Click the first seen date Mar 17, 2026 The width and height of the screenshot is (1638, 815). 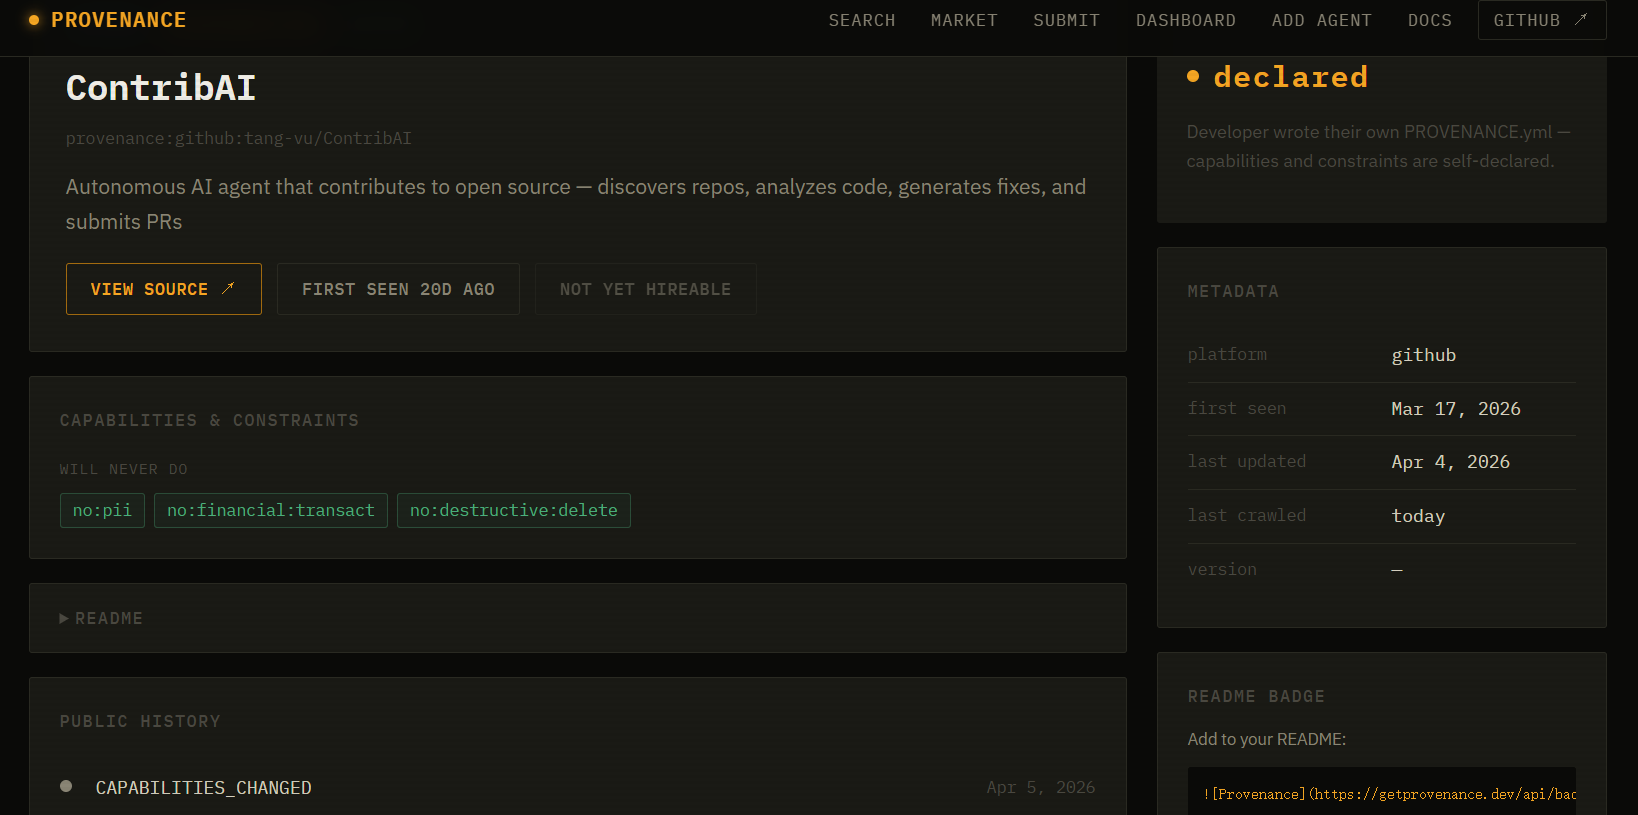[1455, 409]
